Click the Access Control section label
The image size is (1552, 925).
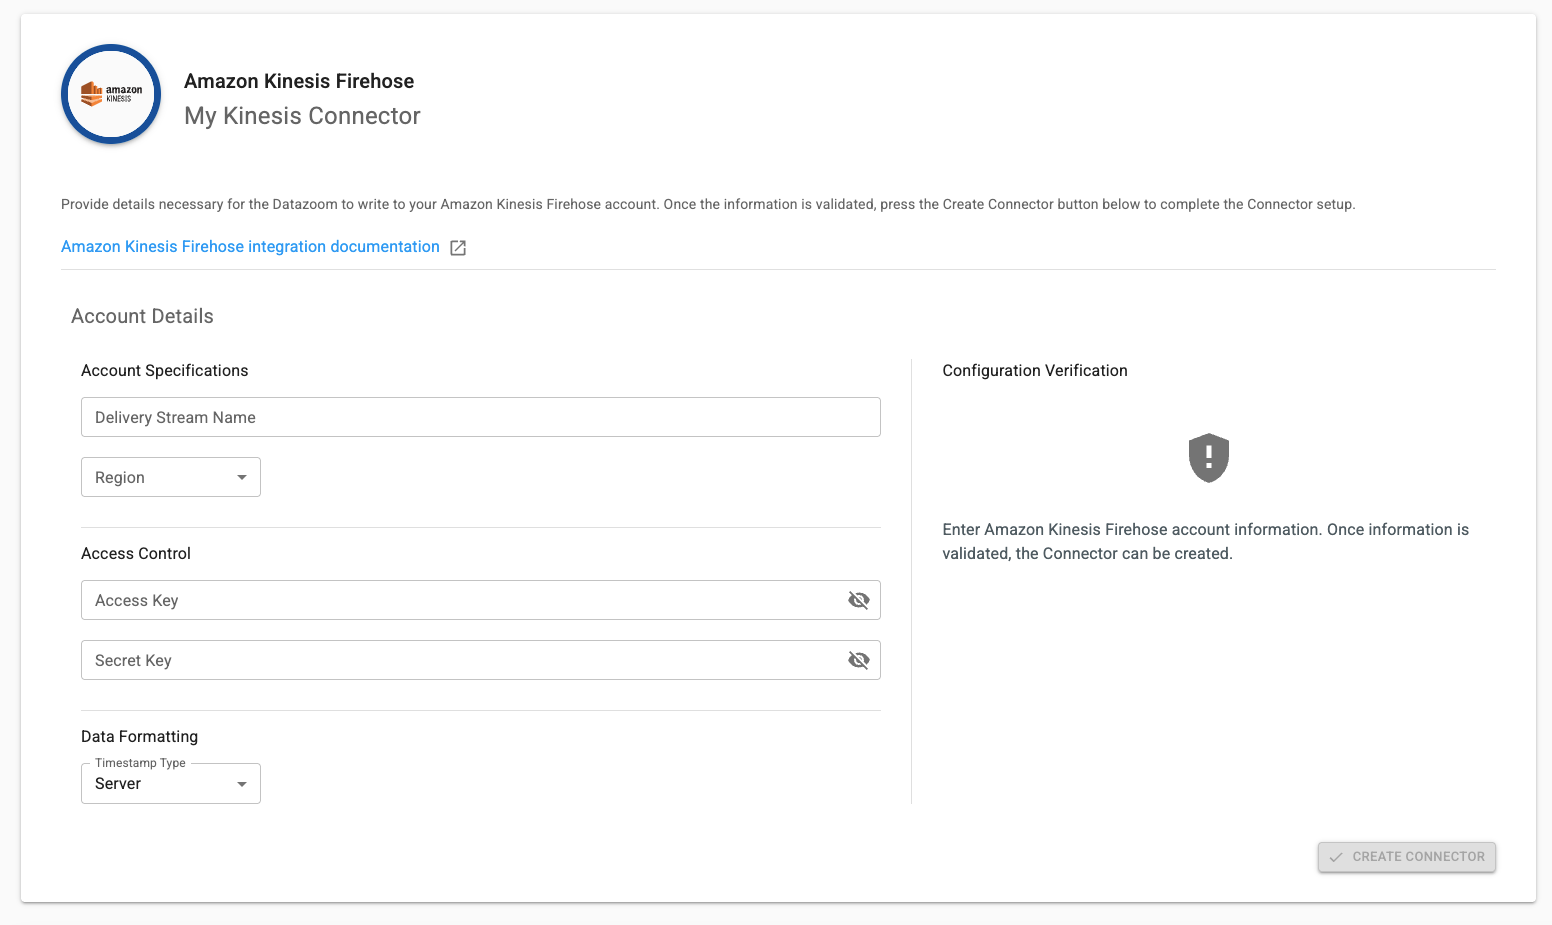pos(136,553)
